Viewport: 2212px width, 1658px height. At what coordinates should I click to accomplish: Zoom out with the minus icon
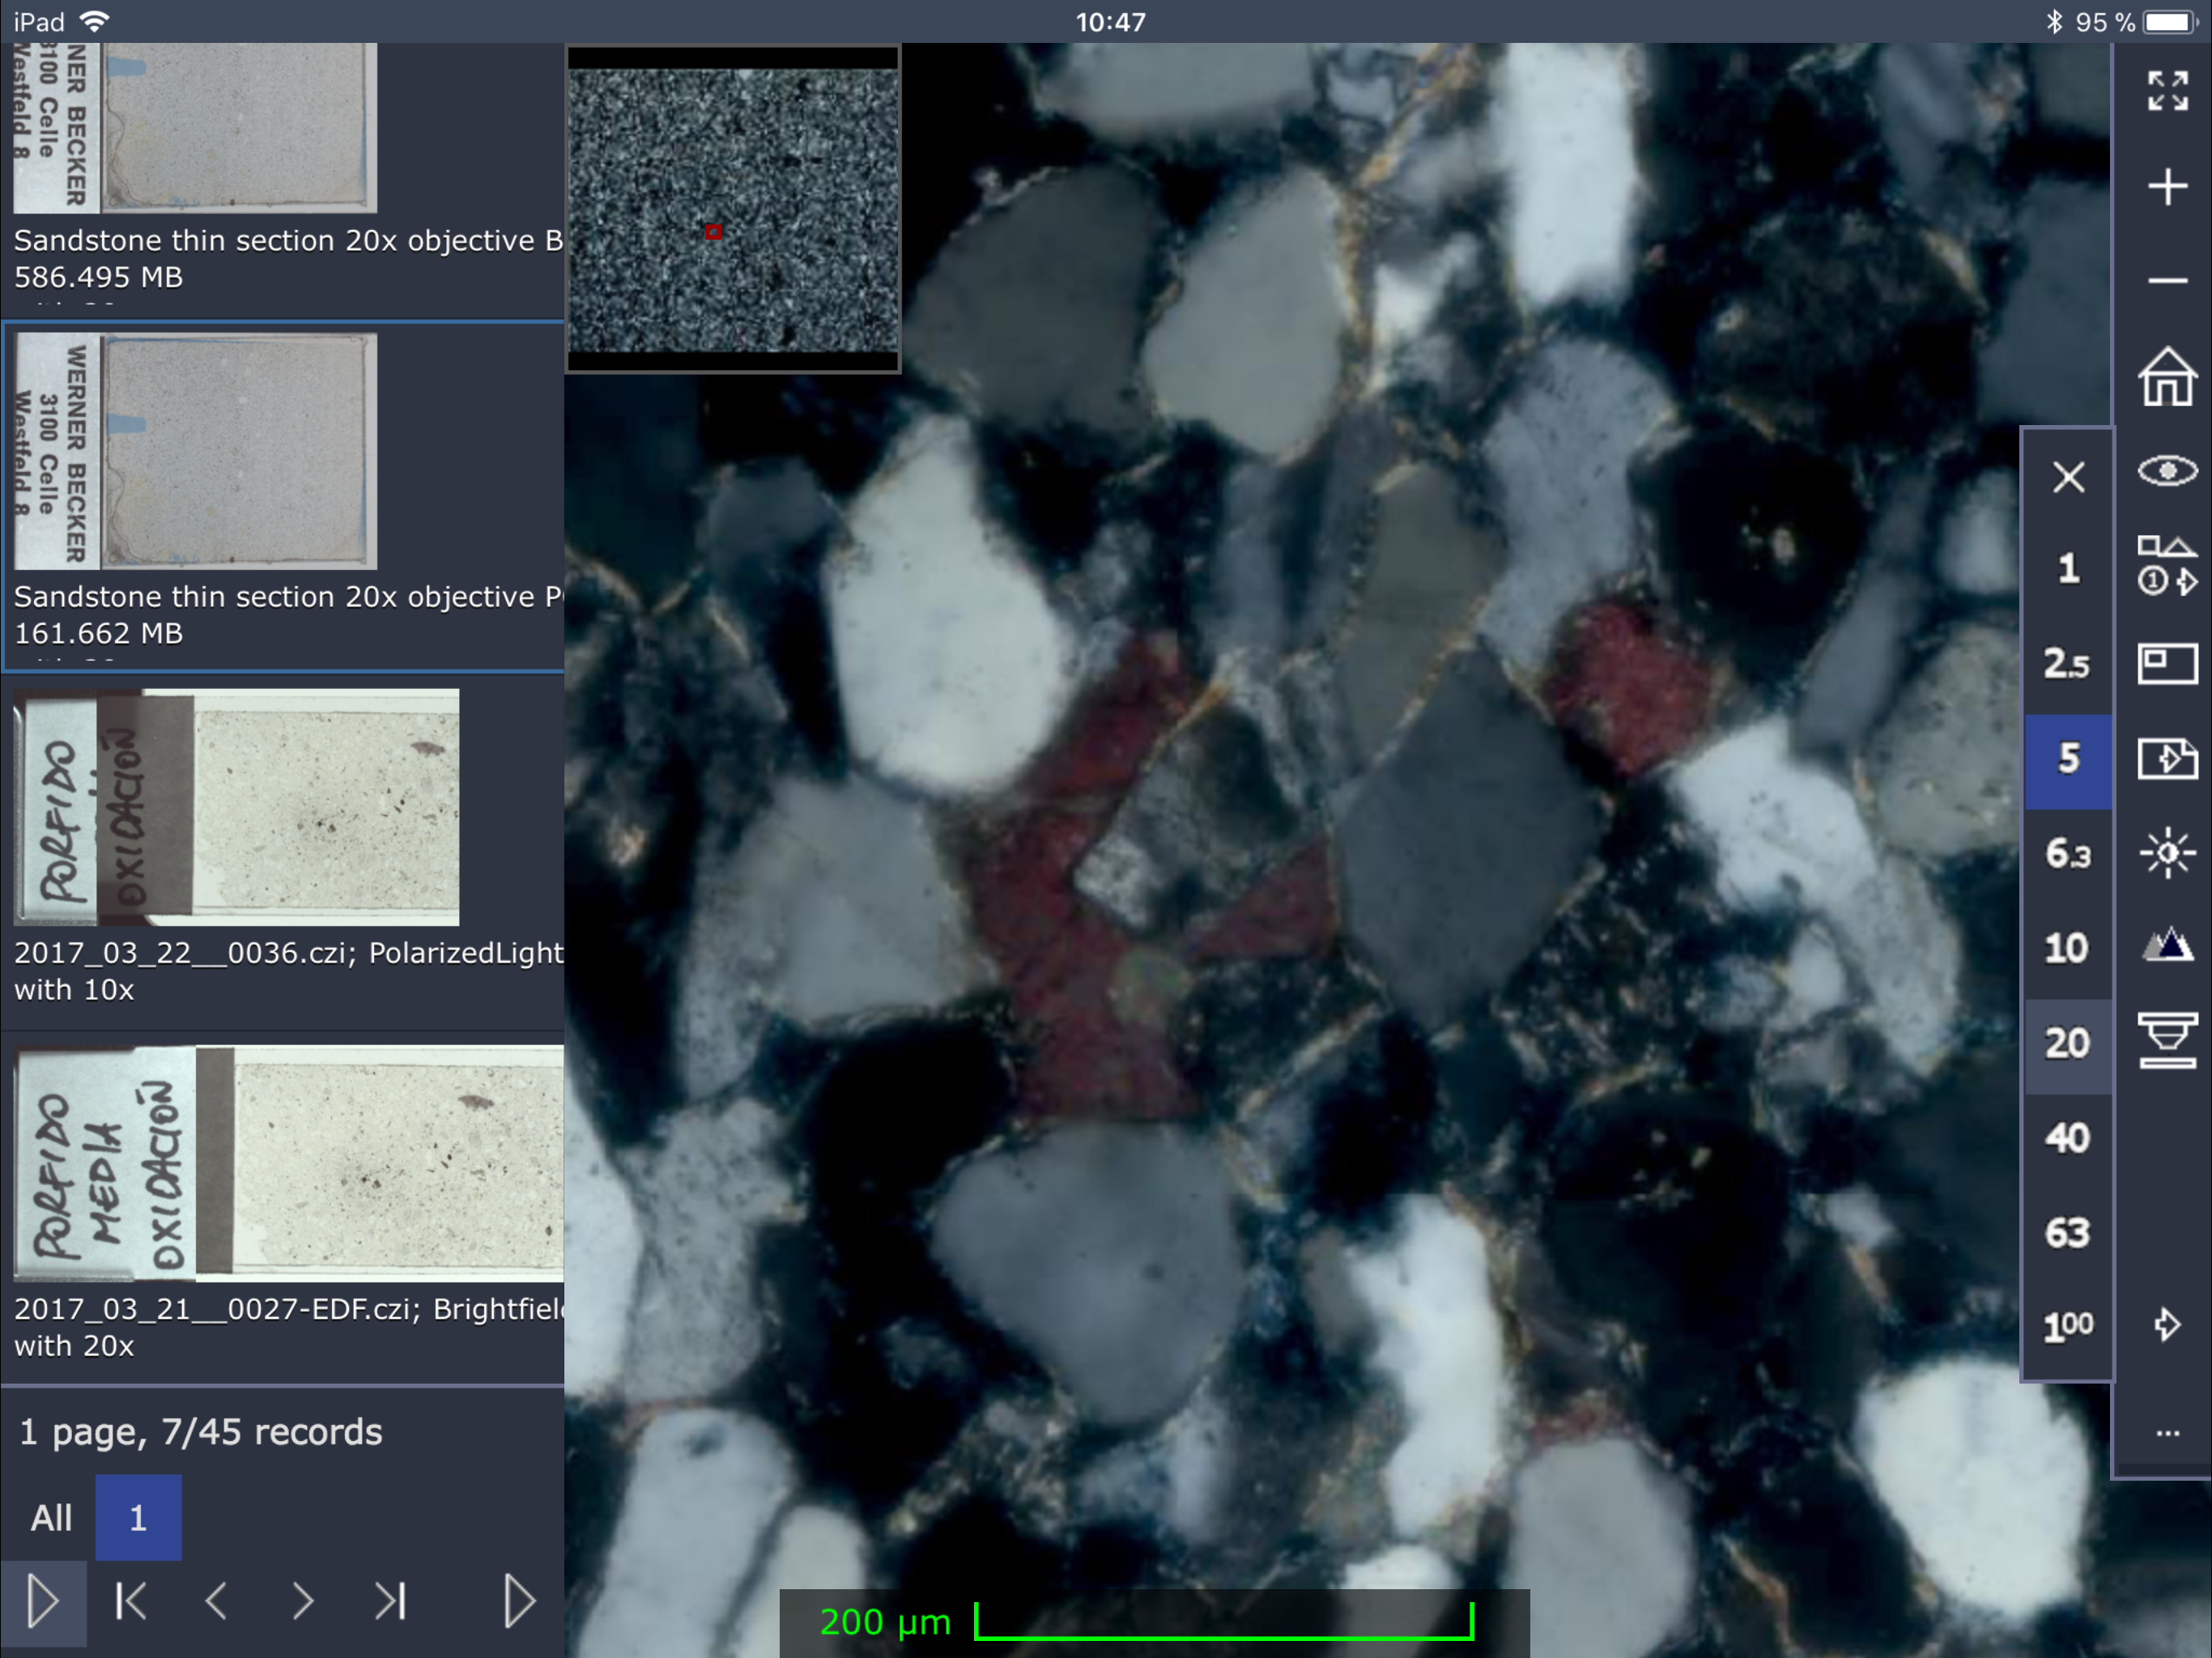2167,281
